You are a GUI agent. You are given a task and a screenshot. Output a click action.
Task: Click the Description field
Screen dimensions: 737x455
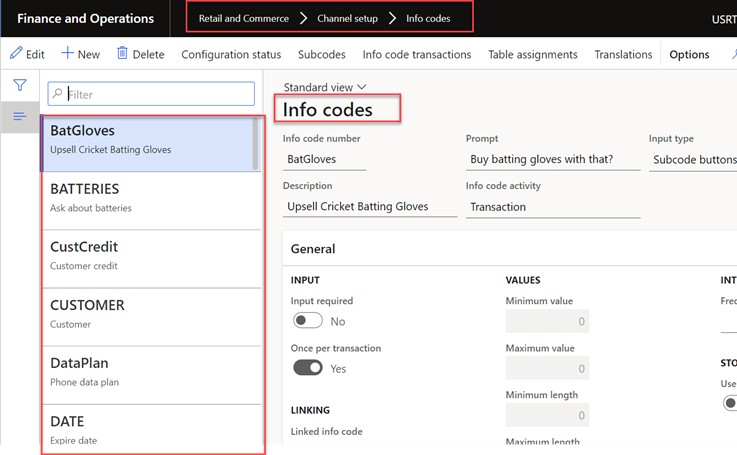tap(370, 207)
